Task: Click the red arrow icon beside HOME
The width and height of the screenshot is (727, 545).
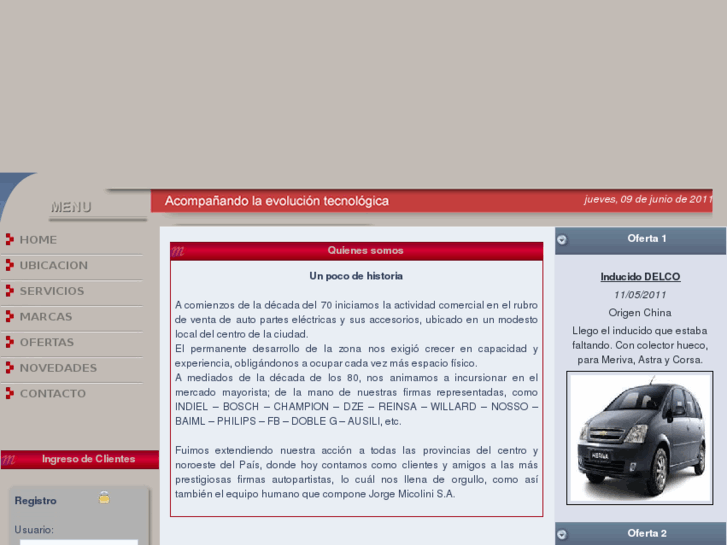Action: 9,239
